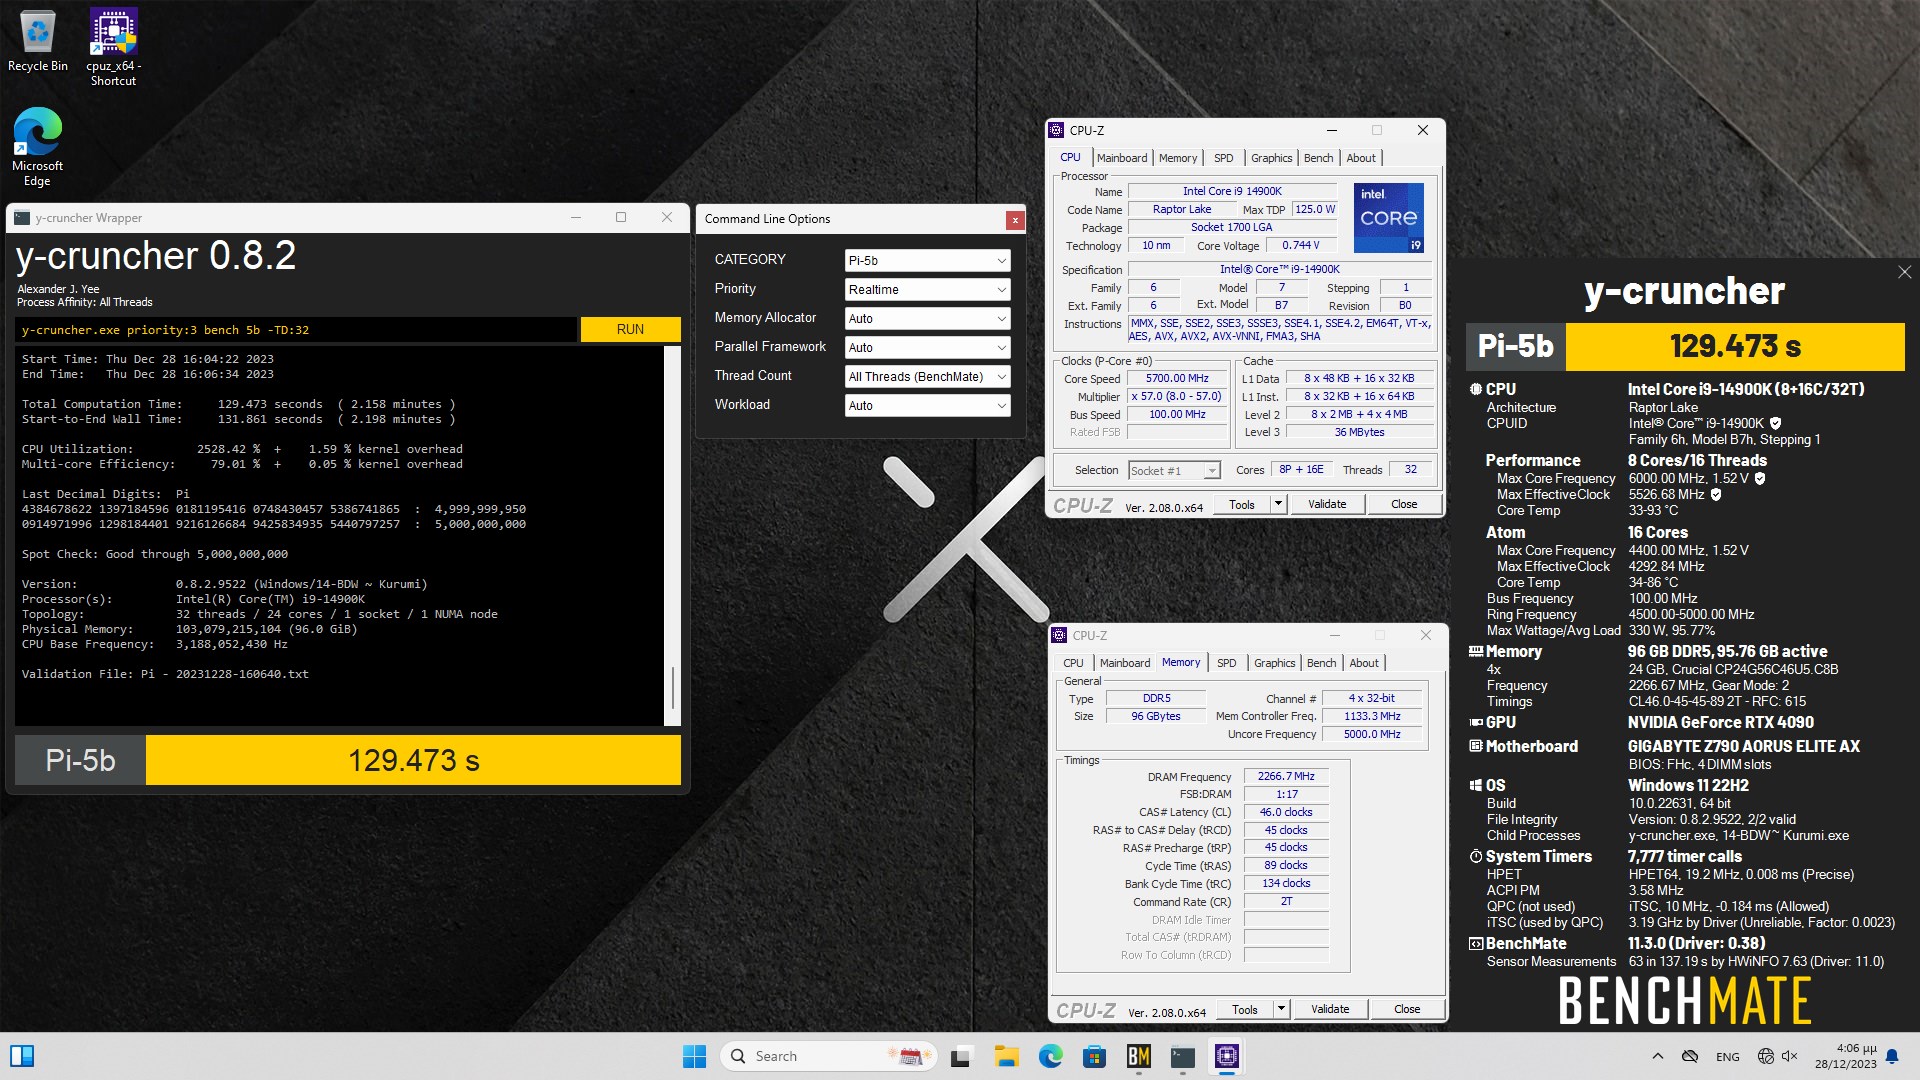Click the 2266.7 MHz DRAM Frequency value
This screenshot has width=1920, height=1080.
[1286, 776]
